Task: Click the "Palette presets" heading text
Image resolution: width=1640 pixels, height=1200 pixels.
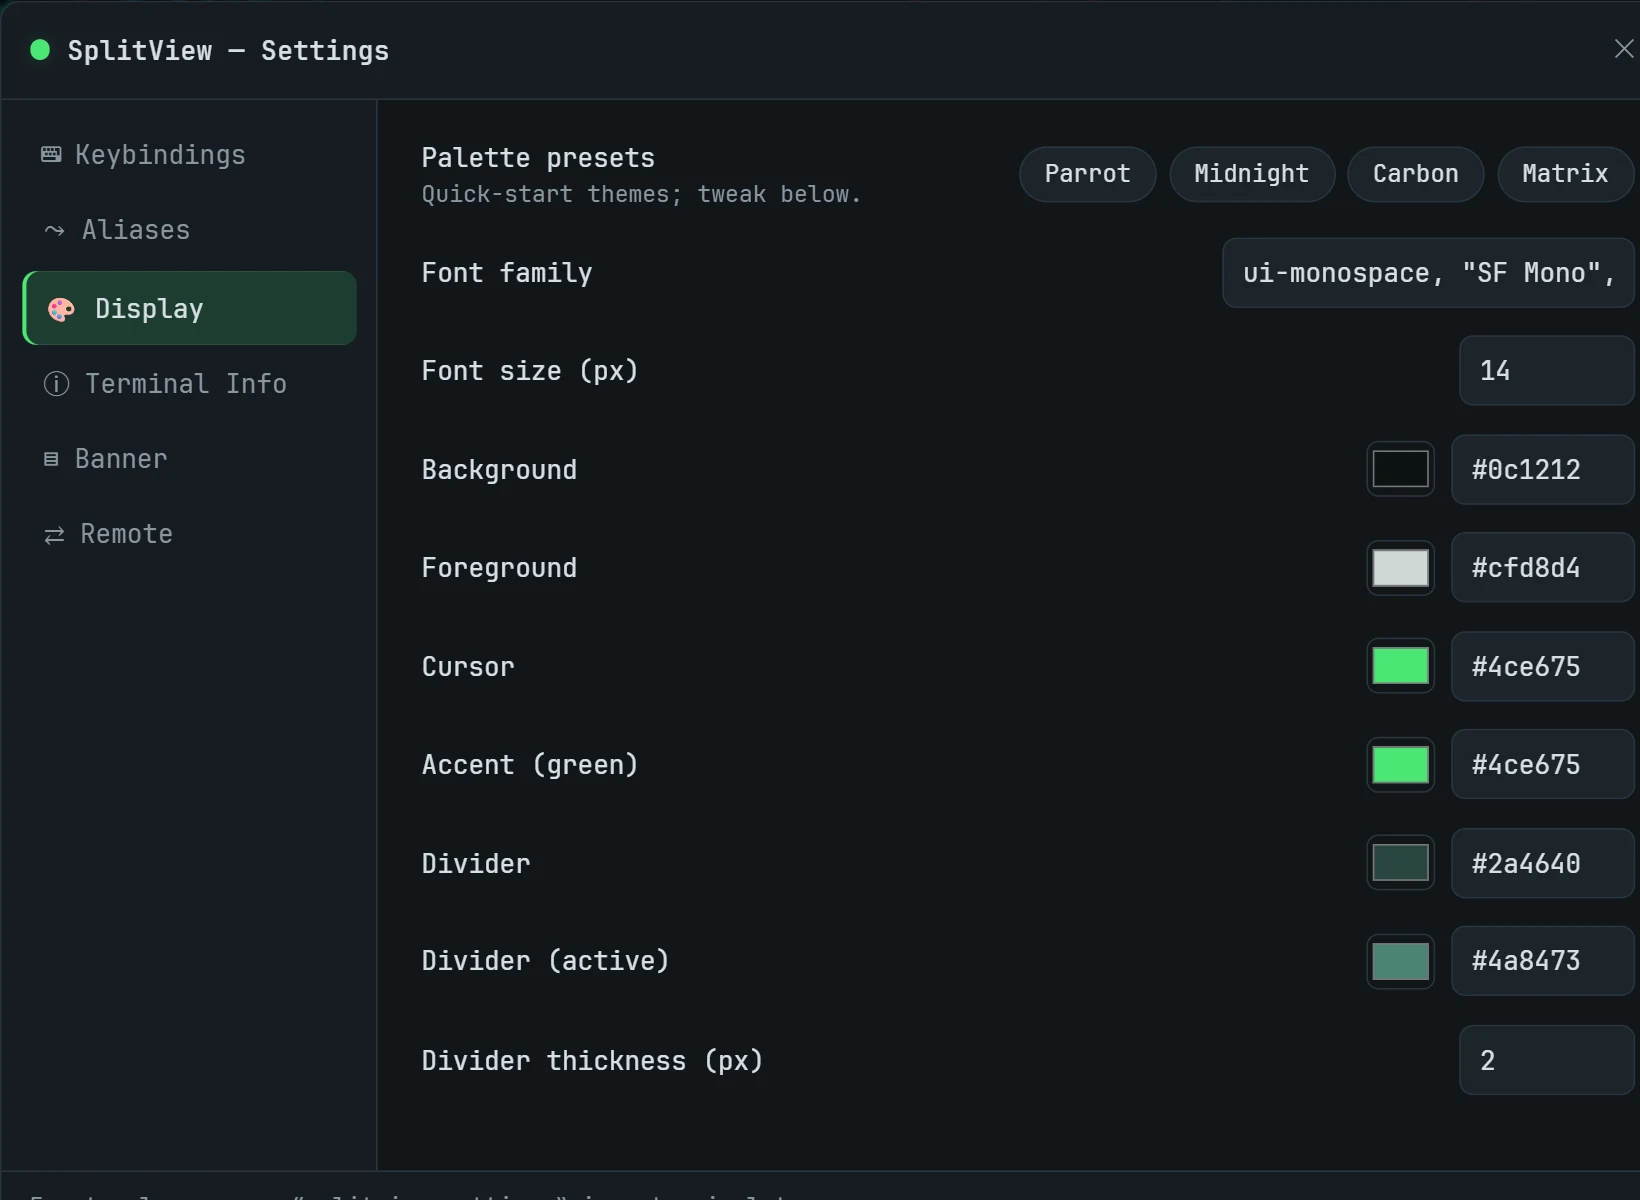Action: coord(538,158)
